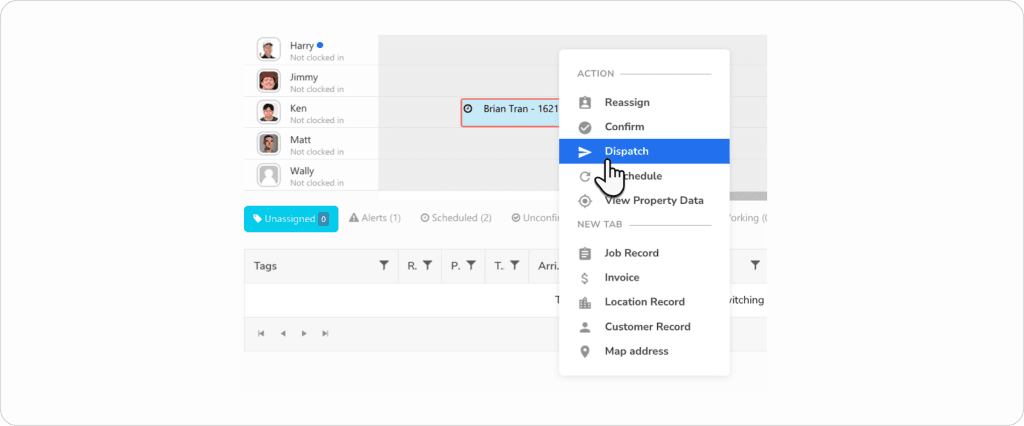Image resolution: width=1024 pixels, height=426 pixels.
Task: Click Jimmy's avatar photo
Action: click(x=268, y=81)
